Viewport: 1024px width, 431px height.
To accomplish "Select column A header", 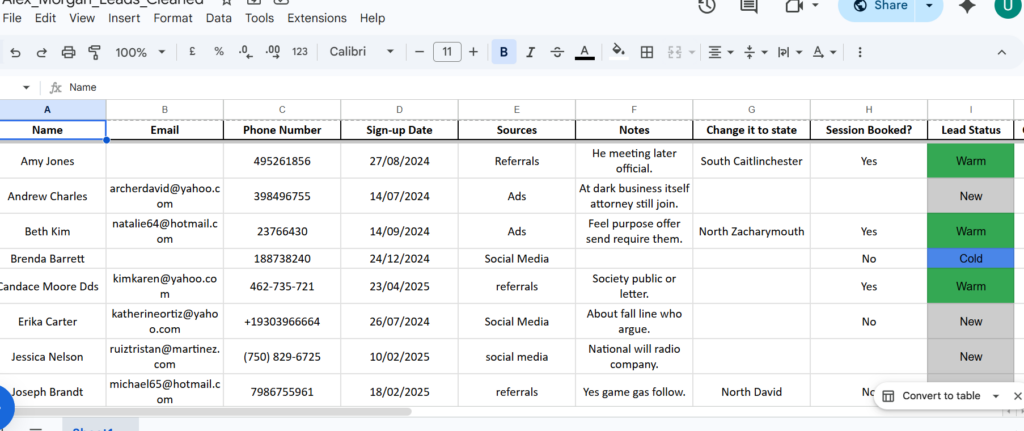I will 47,110.
